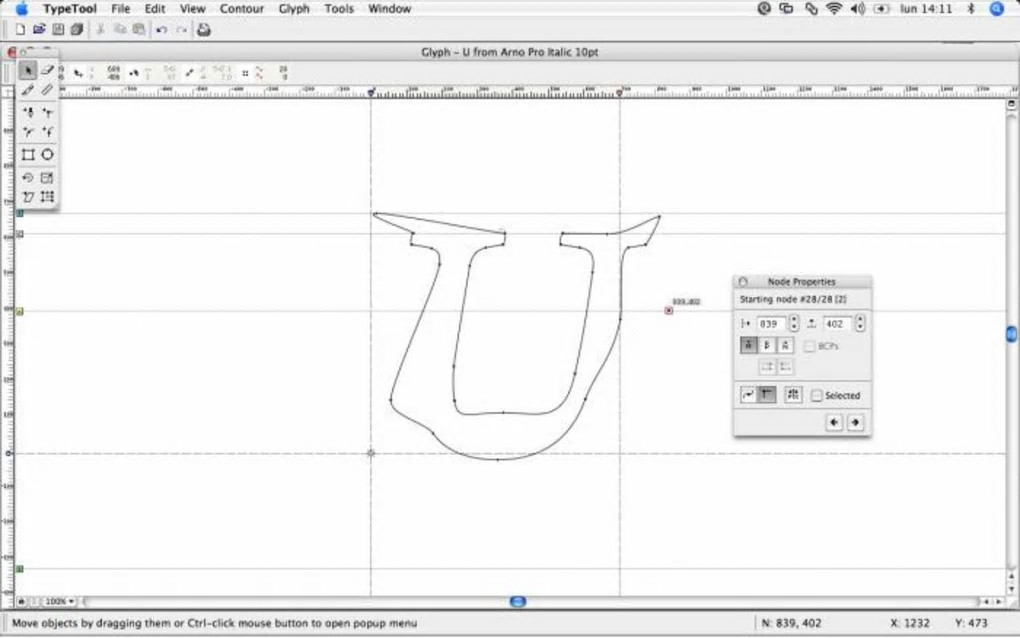Click the Open file folder icon
This screenshot has height=638, width=1020.
(x=39, y=30)
